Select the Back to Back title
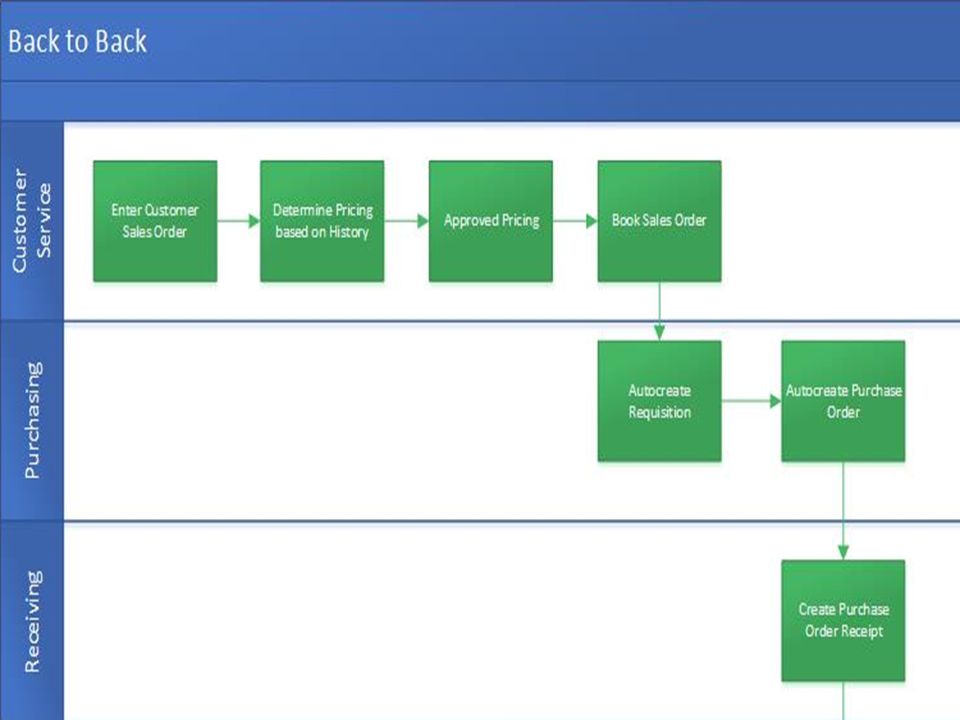The image size is (960, 720). tap(77, 42)
